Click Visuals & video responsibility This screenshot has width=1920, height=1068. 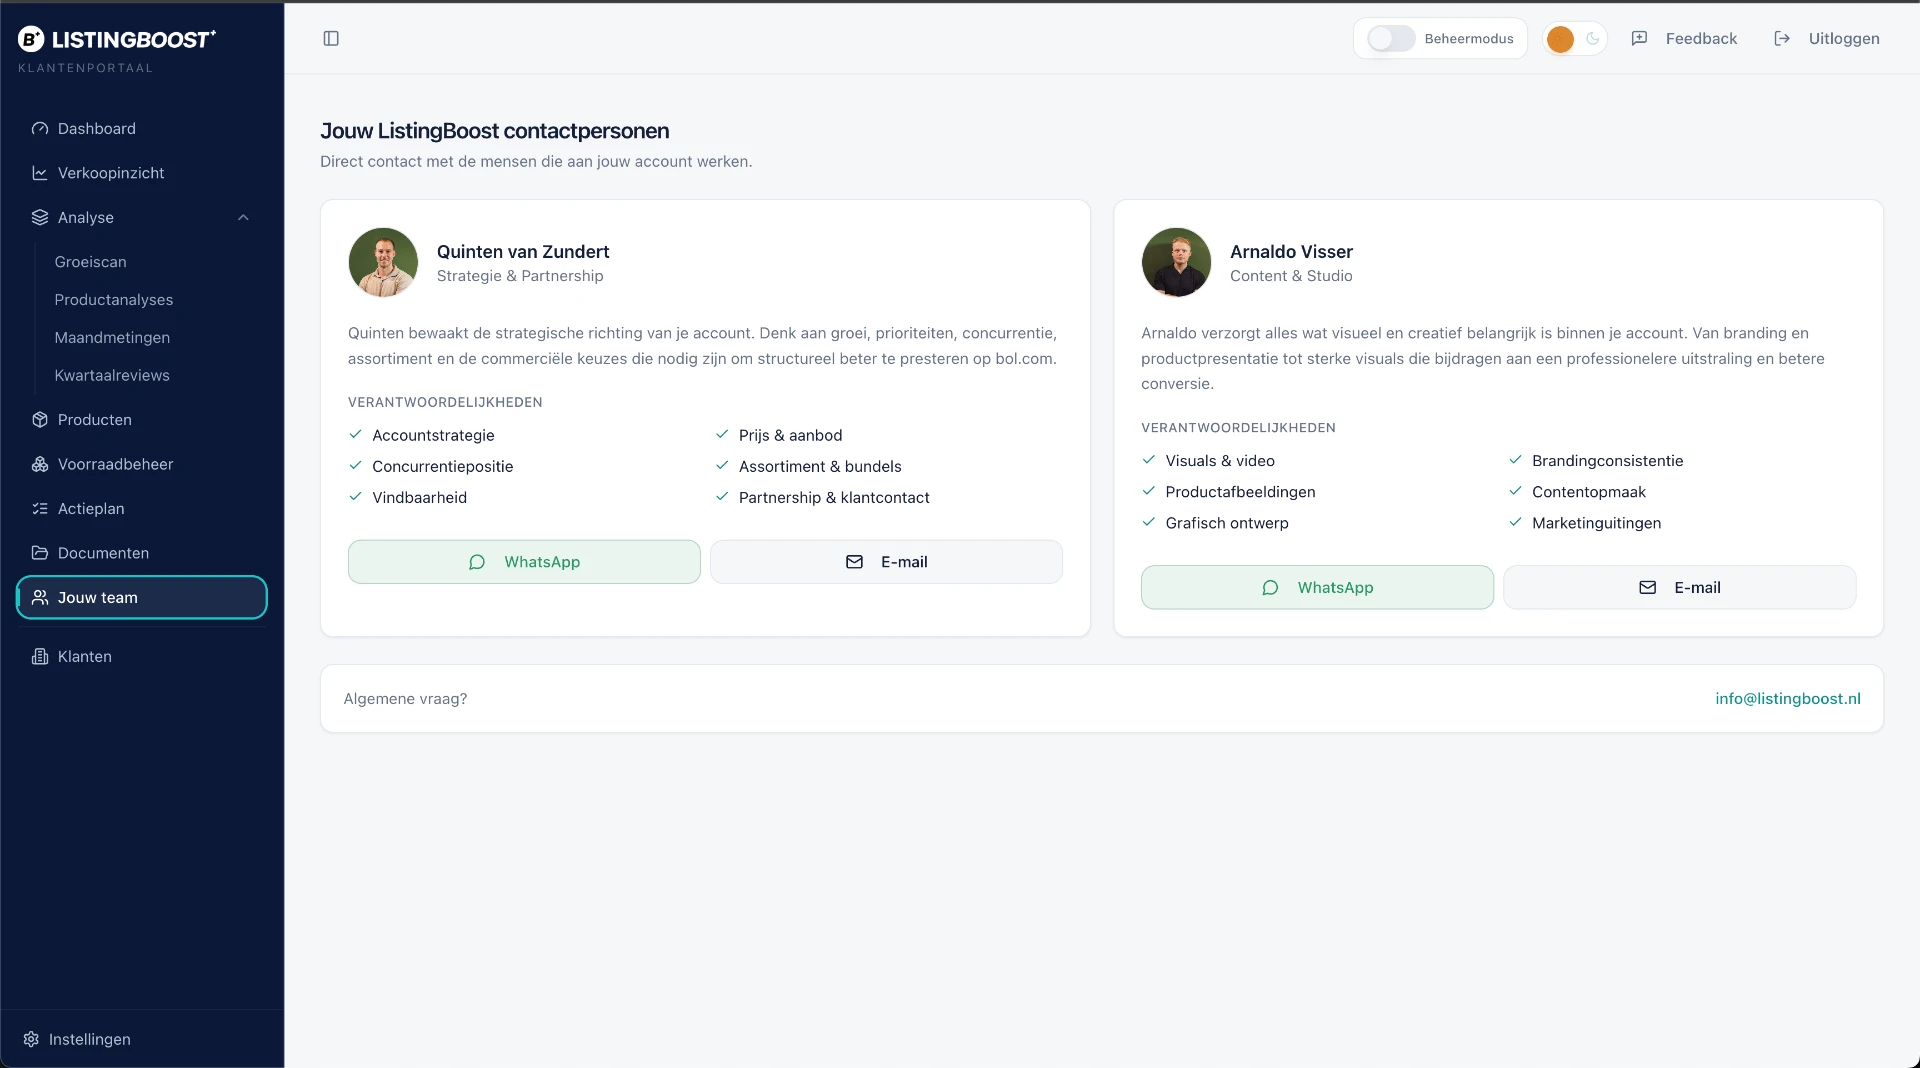(x=1219, y=461)
